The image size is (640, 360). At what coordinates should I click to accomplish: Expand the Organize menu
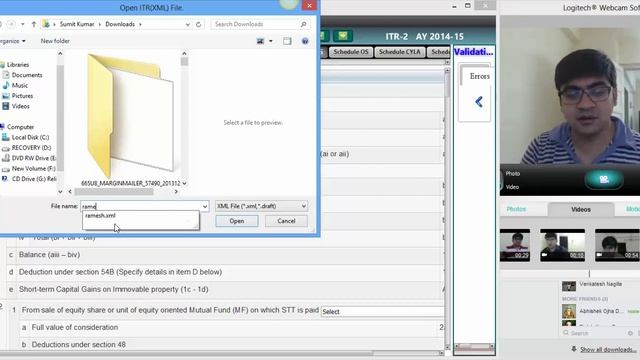(12, 41)
